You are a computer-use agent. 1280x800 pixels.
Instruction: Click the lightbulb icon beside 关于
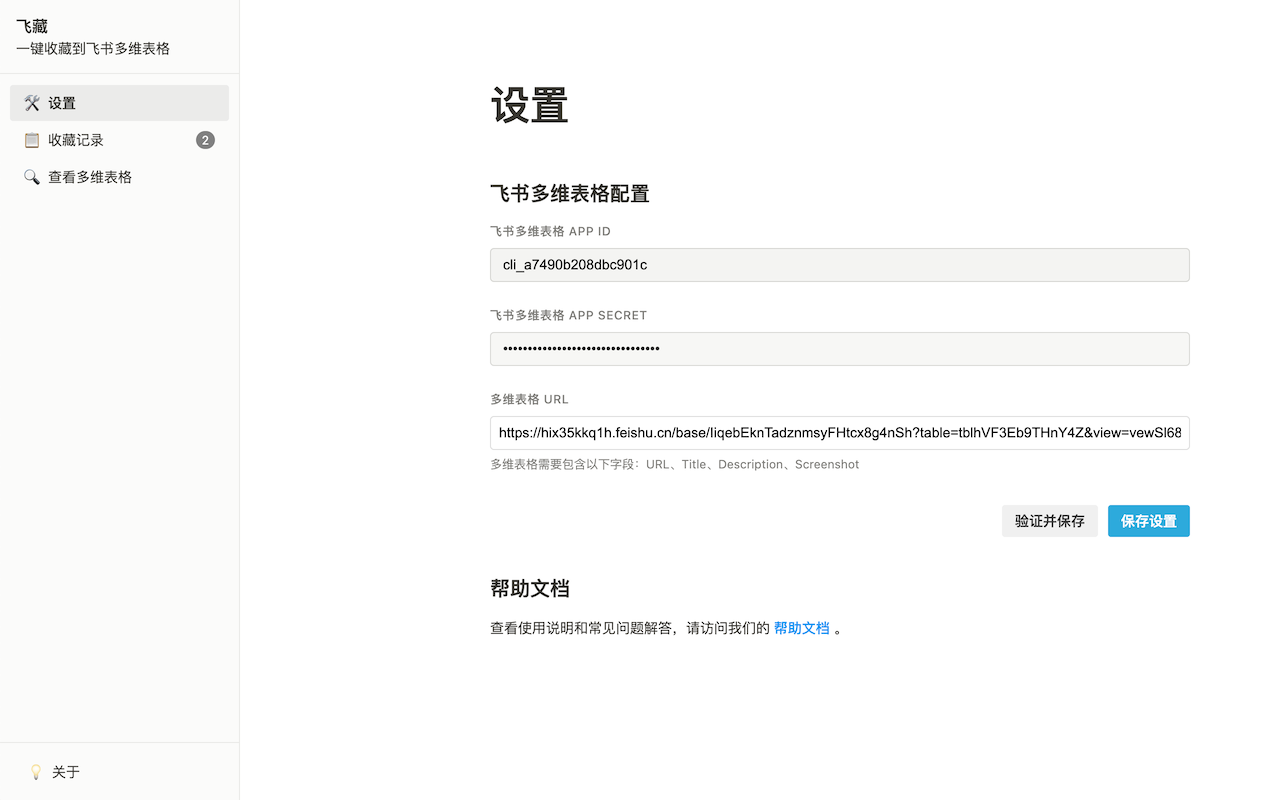point(36,772)
